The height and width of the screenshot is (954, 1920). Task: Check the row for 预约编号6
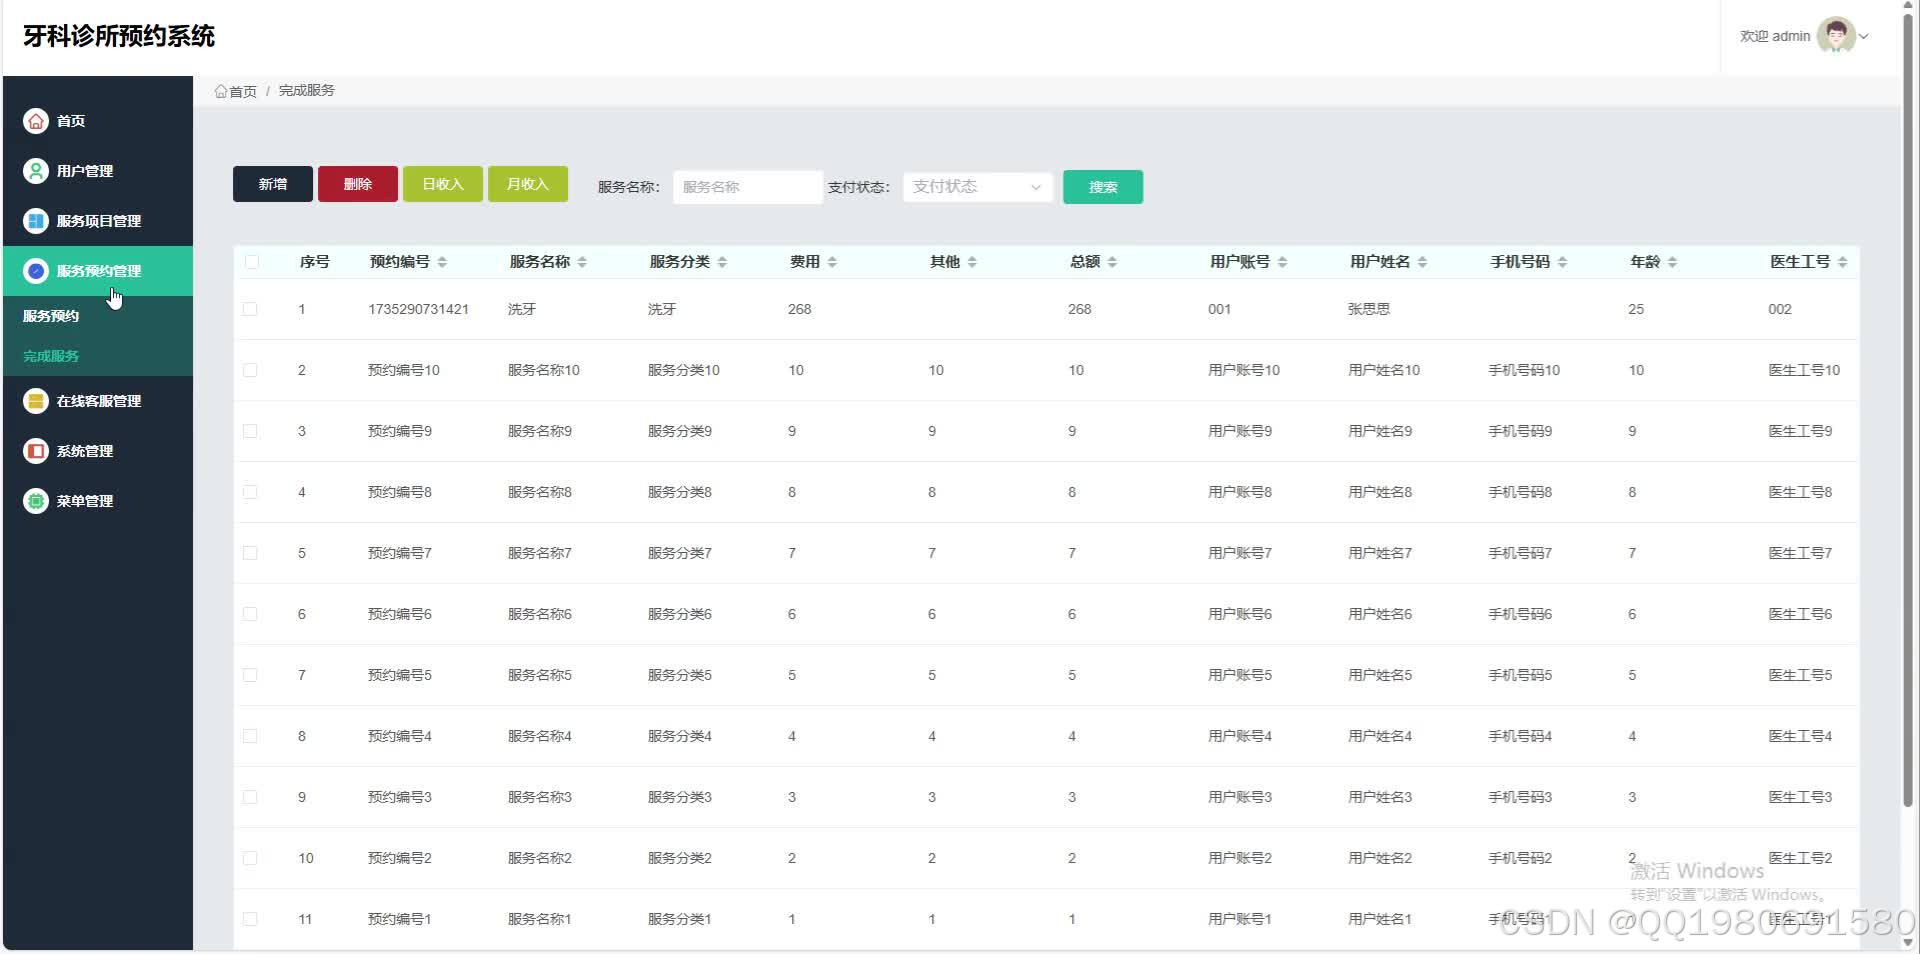point(250,614)
